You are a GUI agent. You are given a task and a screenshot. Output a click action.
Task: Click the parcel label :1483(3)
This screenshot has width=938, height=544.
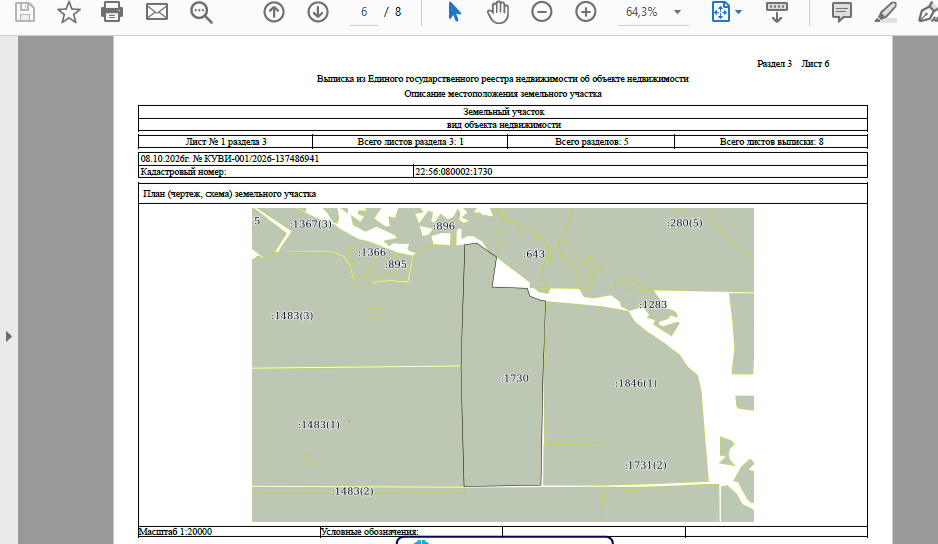[292, 315]
